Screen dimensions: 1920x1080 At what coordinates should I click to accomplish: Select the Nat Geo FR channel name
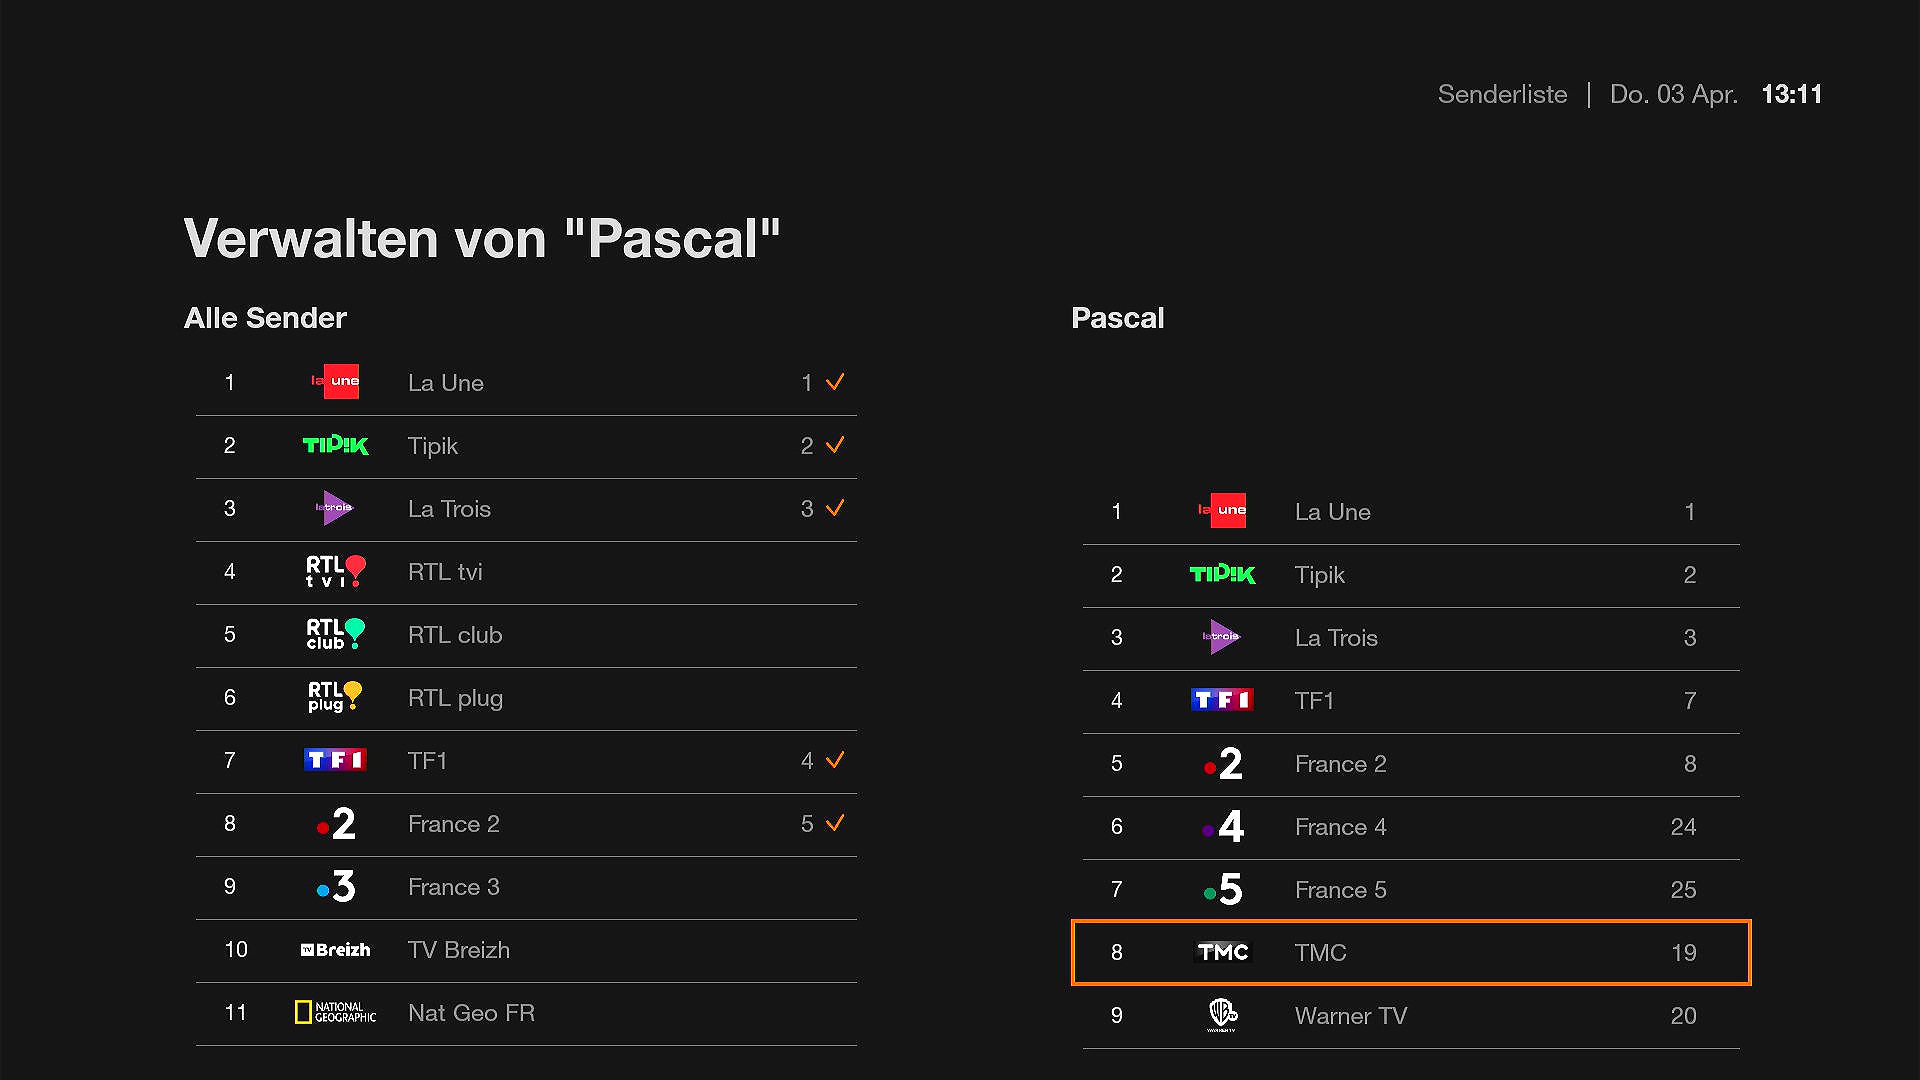(x=471, y=1013)
